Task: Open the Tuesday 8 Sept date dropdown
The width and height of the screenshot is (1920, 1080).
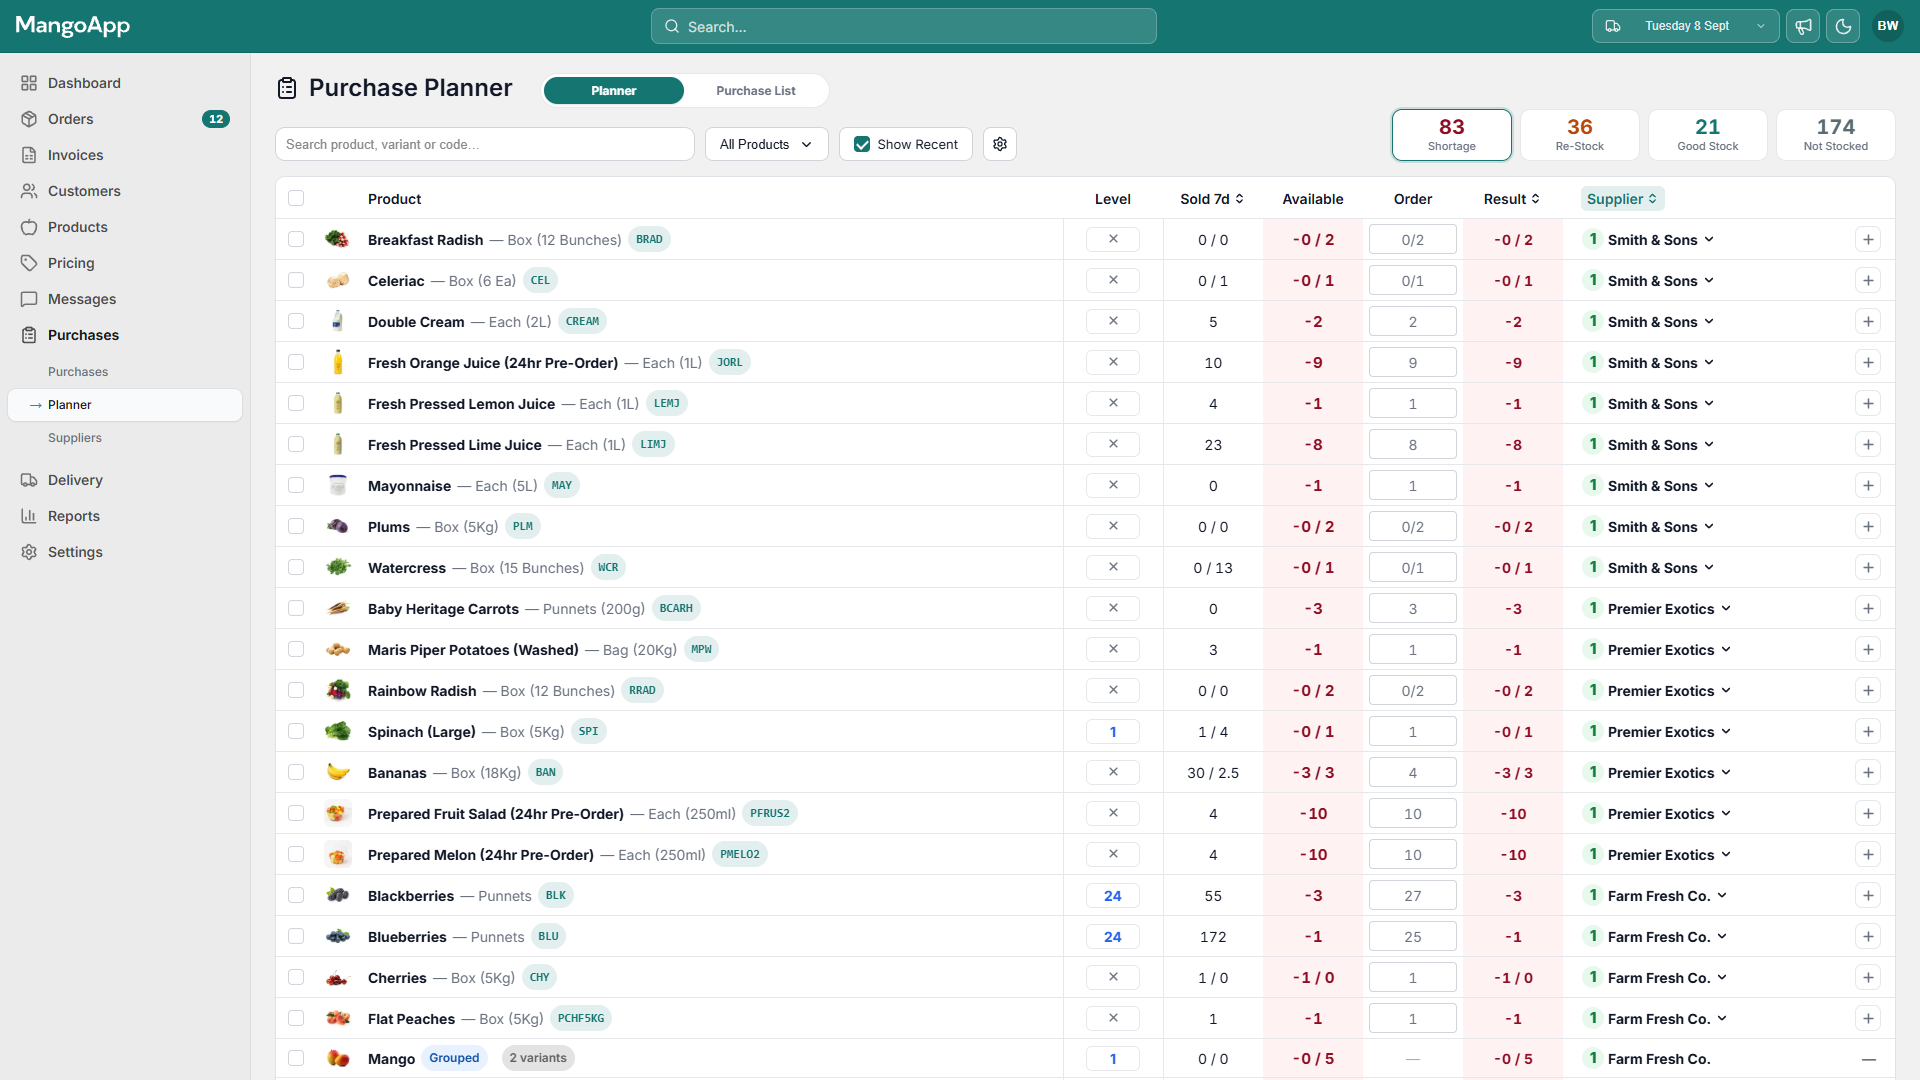Action: 1685,26
